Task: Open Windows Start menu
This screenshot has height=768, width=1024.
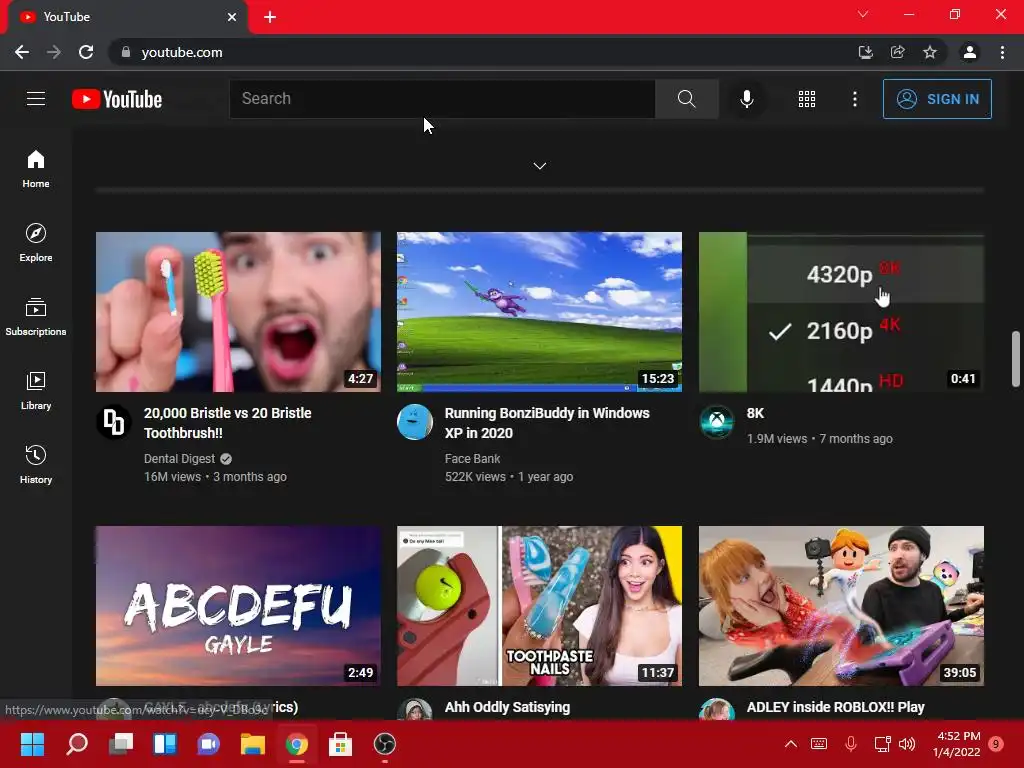Action: (32, 744)
